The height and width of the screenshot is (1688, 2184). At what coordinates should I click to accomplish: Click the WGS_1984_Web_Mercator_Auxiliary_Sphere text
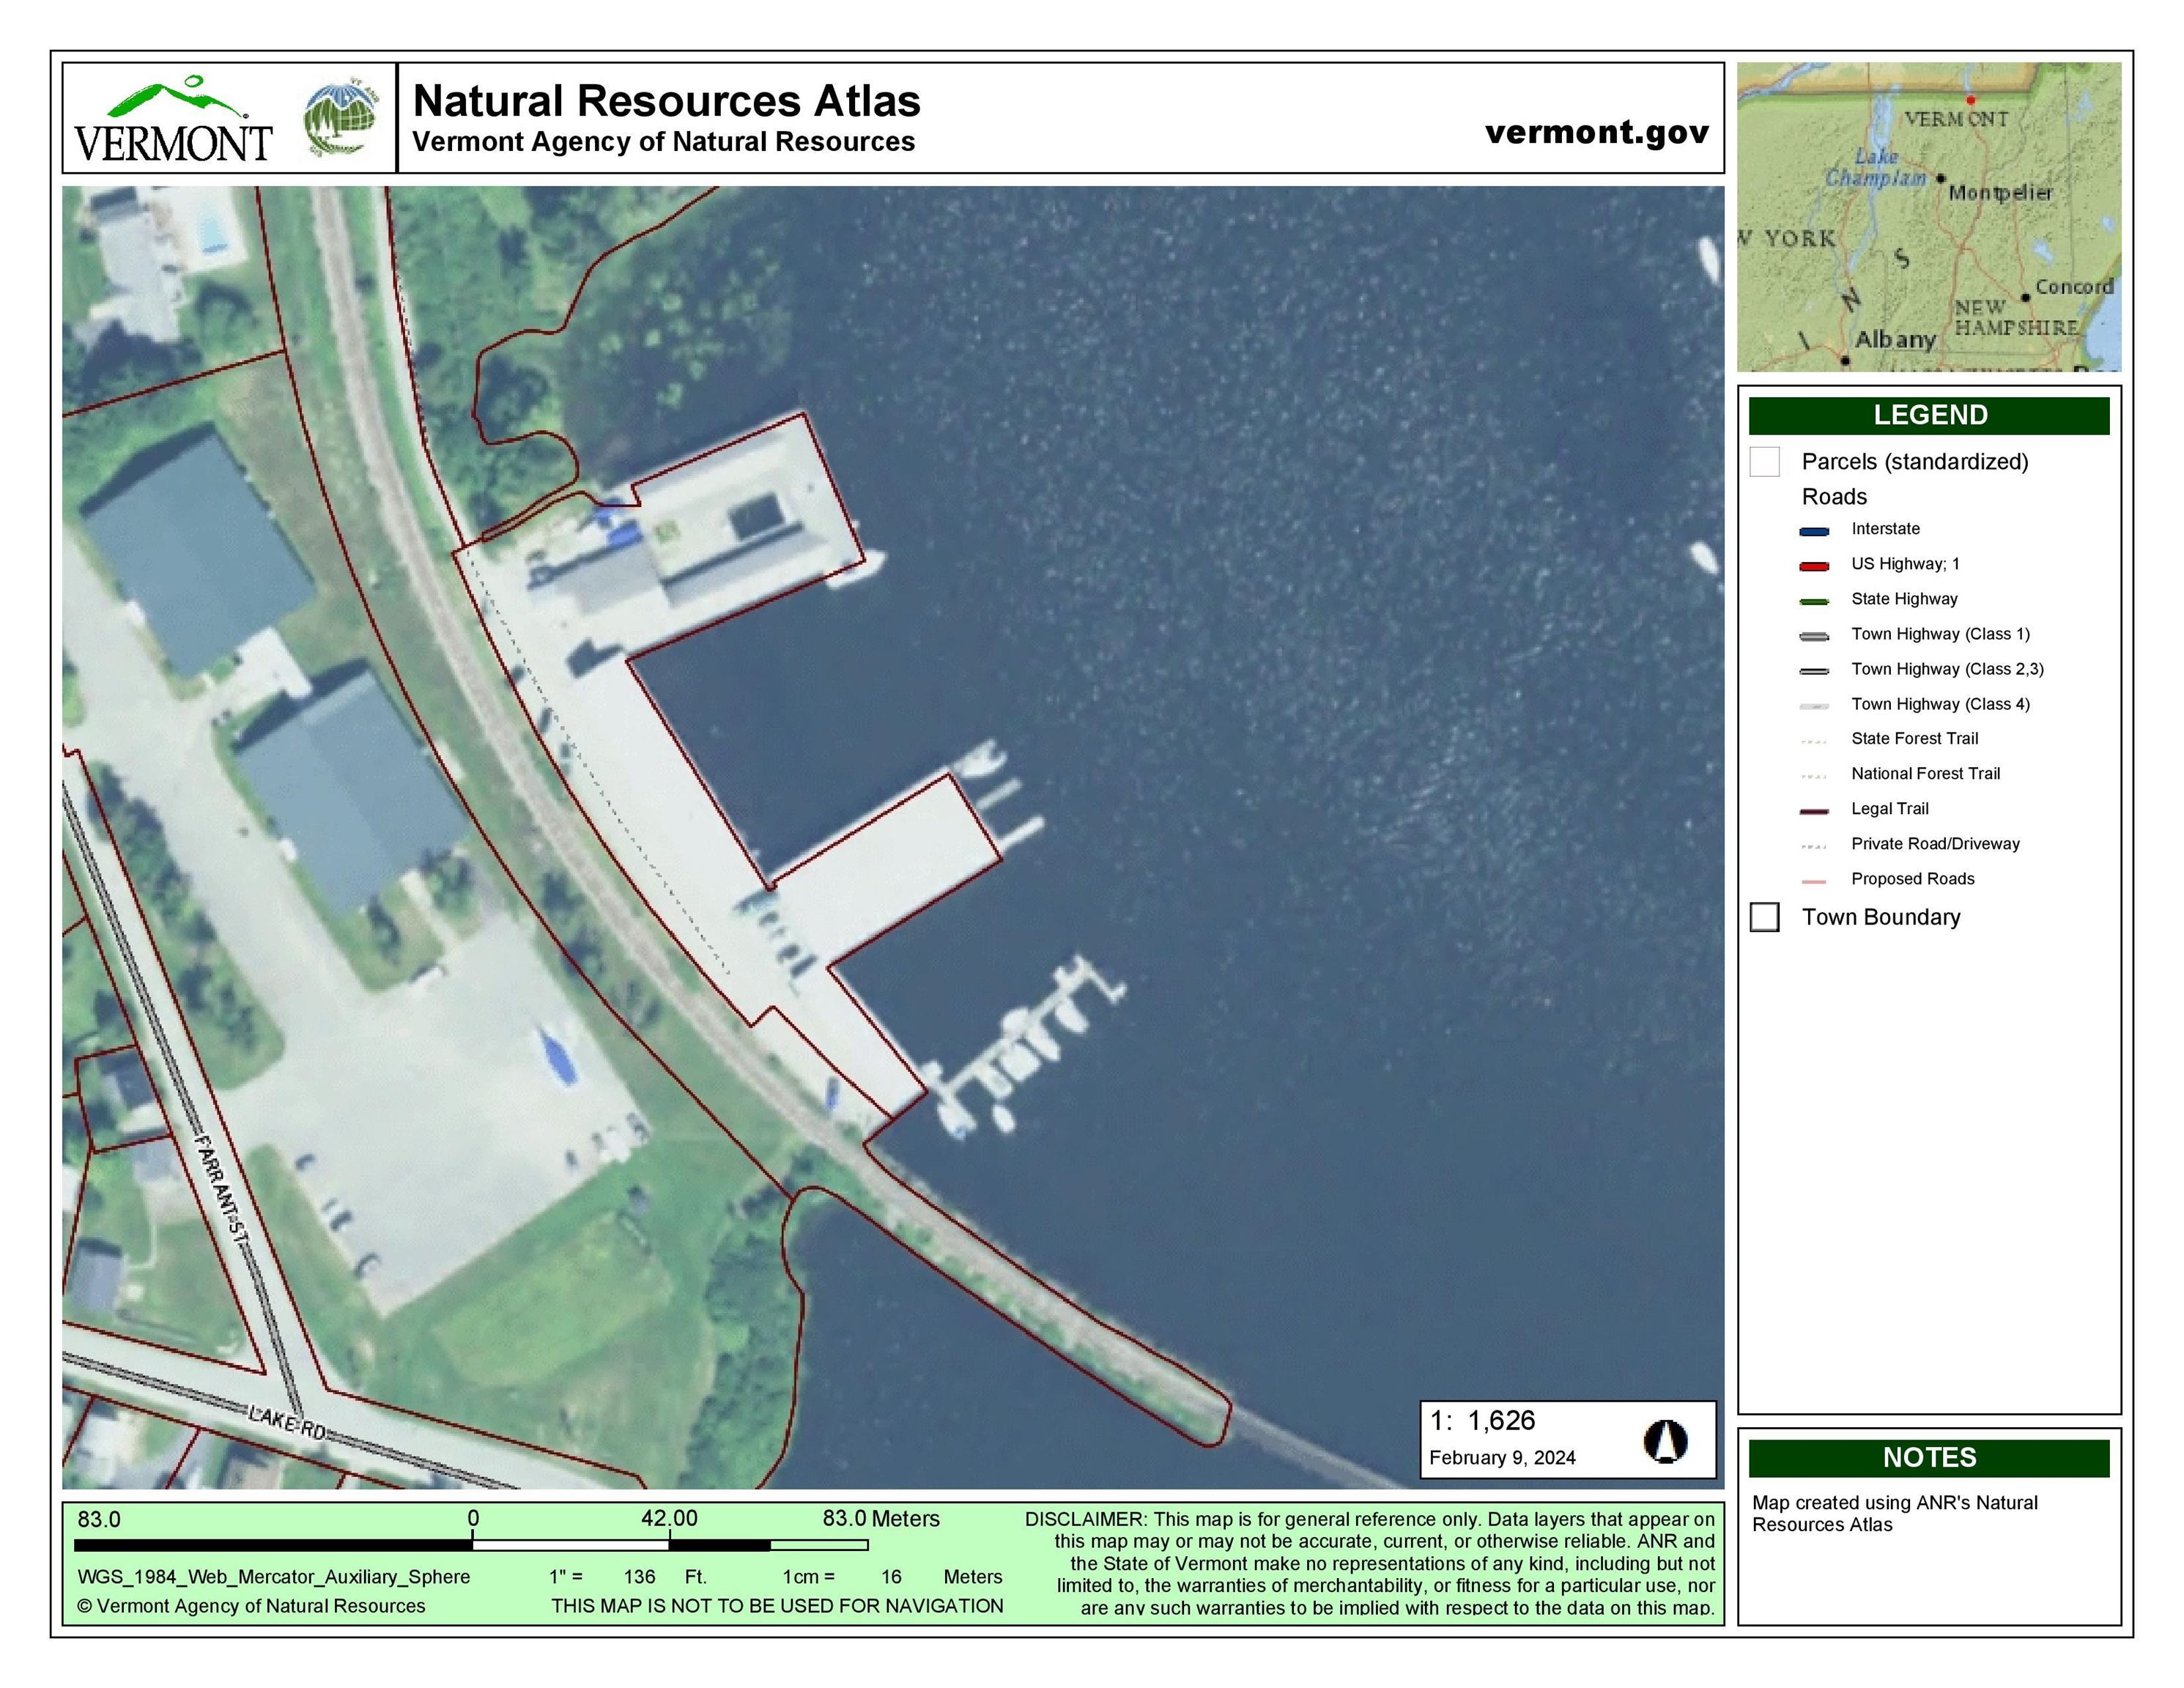coord(273,1577)
